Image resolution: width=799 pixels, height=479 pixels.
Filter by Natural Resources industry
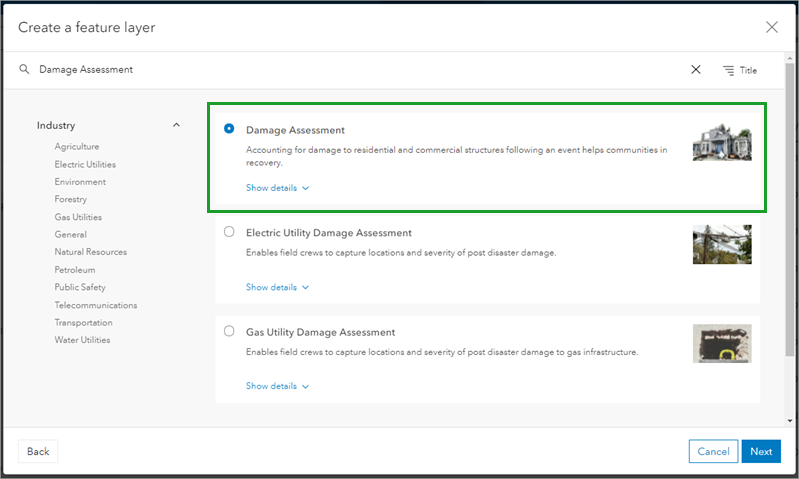pyautogui.click(x=91, y=252)
